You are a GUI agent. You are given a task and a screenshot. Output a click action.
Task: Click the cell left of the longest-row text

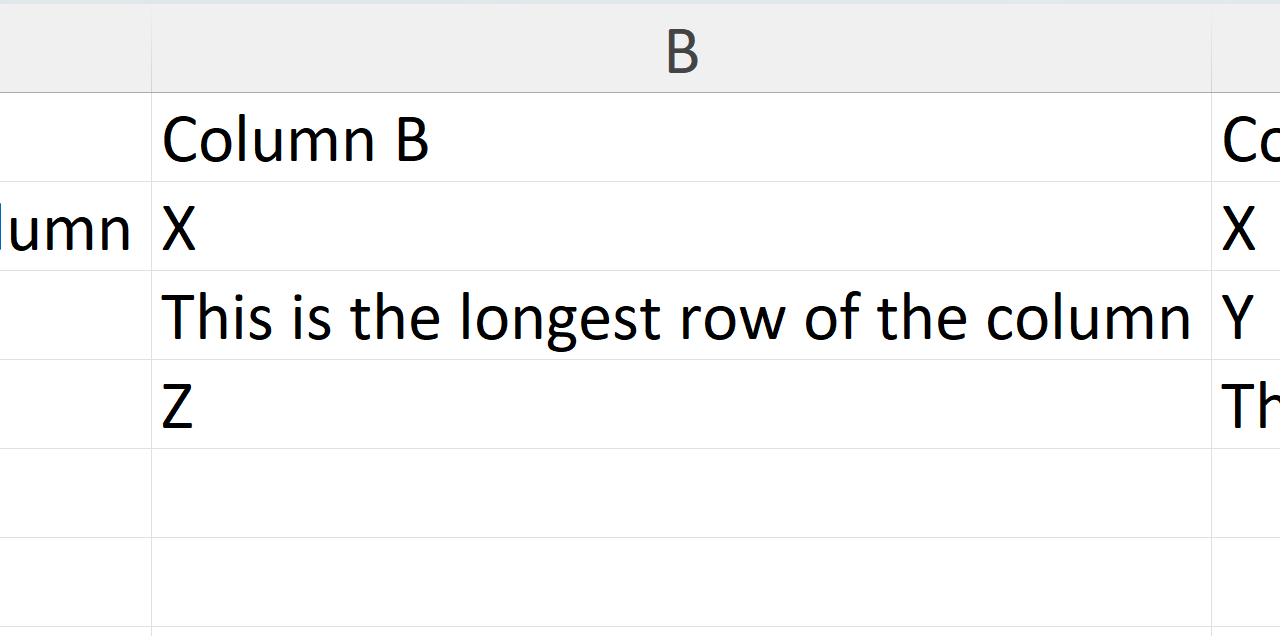[x=75, y=316]
